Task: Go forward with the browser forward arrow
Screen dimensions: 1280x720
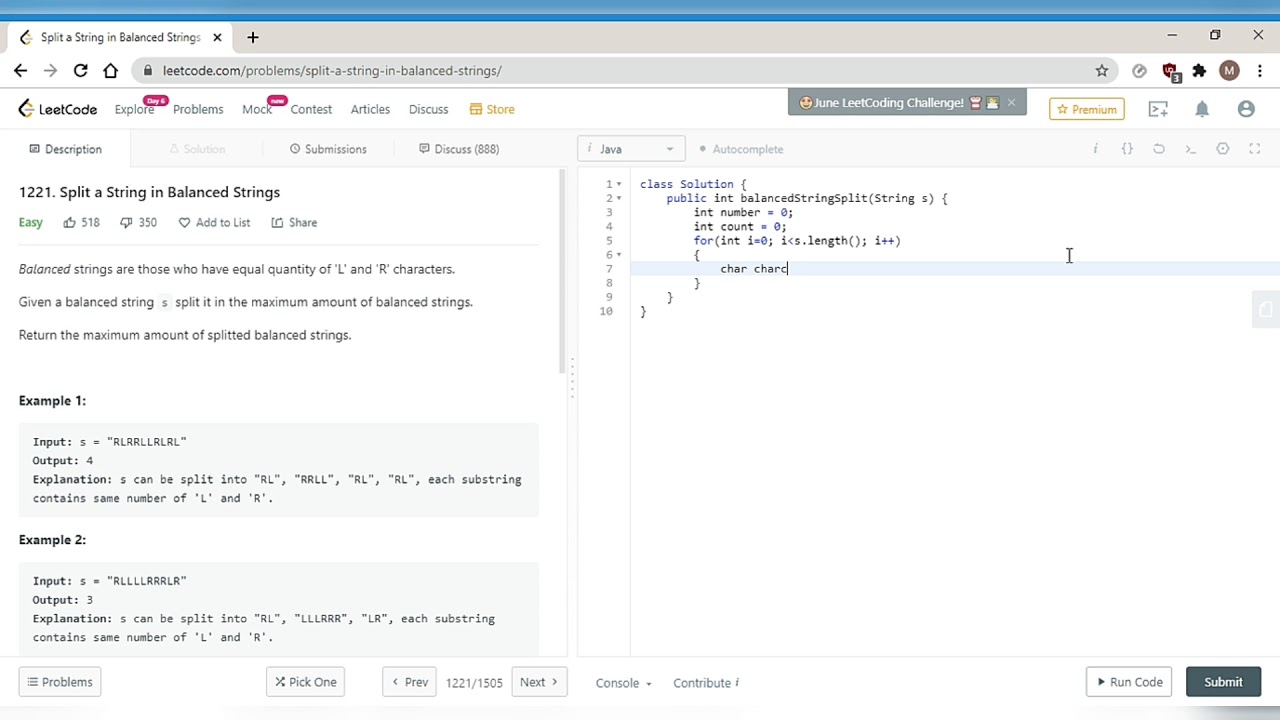Action: tap(50, 71)
